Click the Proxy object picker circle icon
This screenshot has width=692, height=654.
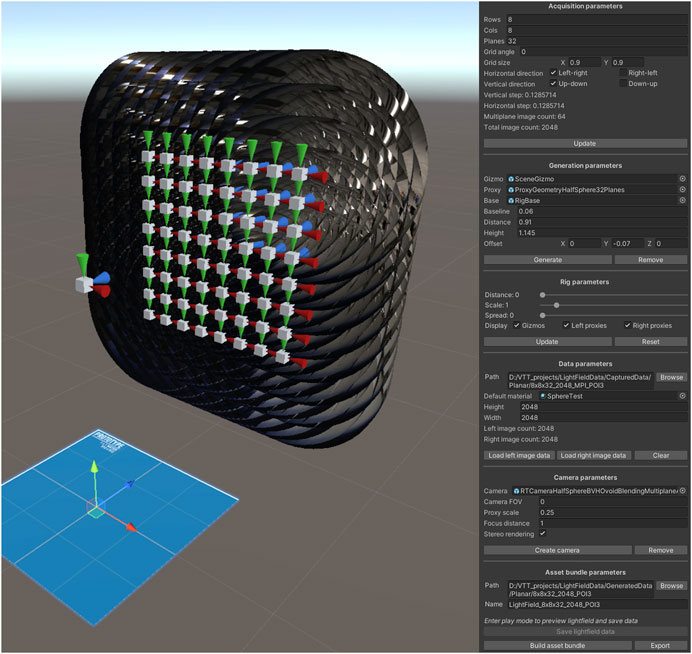pyautogui.click(x=682, y=189)
